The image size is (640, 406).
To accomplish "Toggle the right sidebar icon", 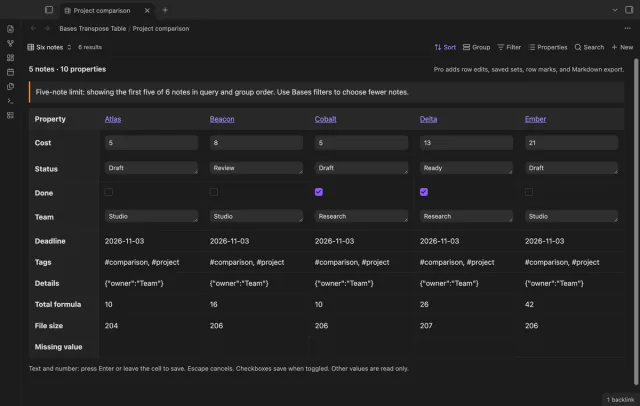I will 629,10.
